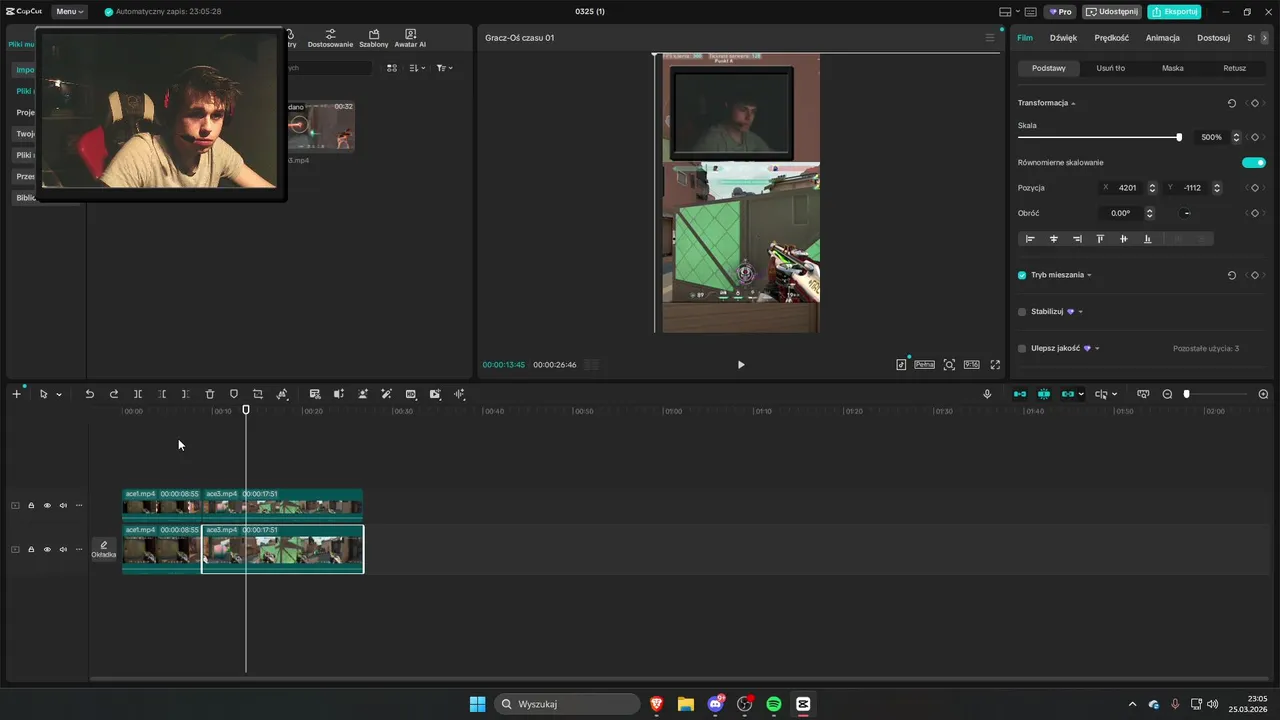Image resolution: width=1280 pixels, height=720 pixels.
Task: Align clip to the top edge
Action: pos(1100,239)
